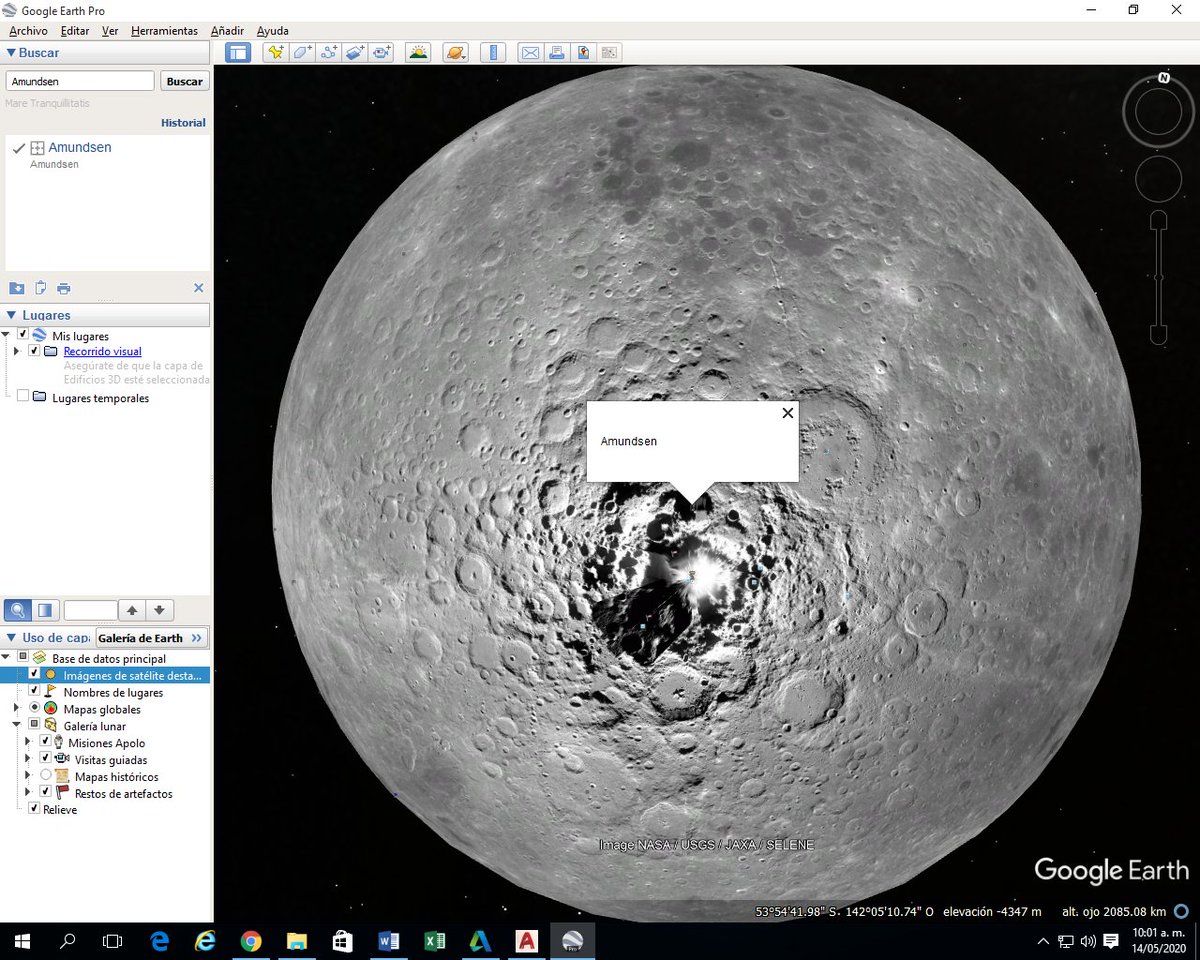Expand the Mapas históricos node
1200x960 pixels.
pyautogui.click(x=28, y=775)
